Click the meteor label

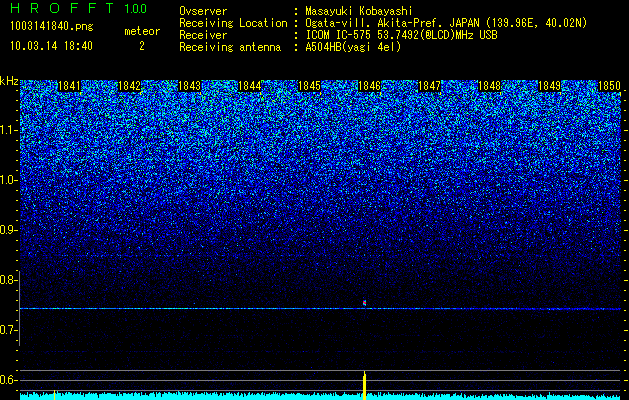142,31
